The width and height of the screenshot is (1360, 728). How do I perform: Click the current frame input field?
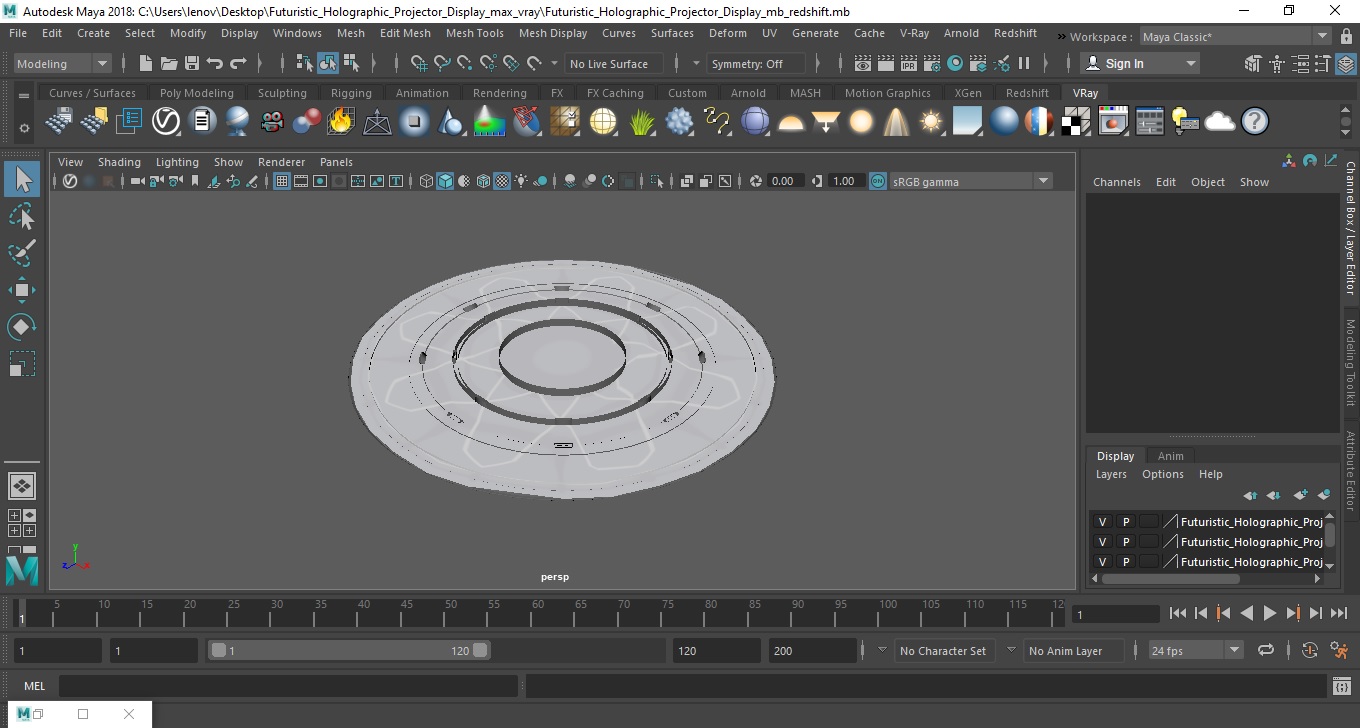(1115, 614)
